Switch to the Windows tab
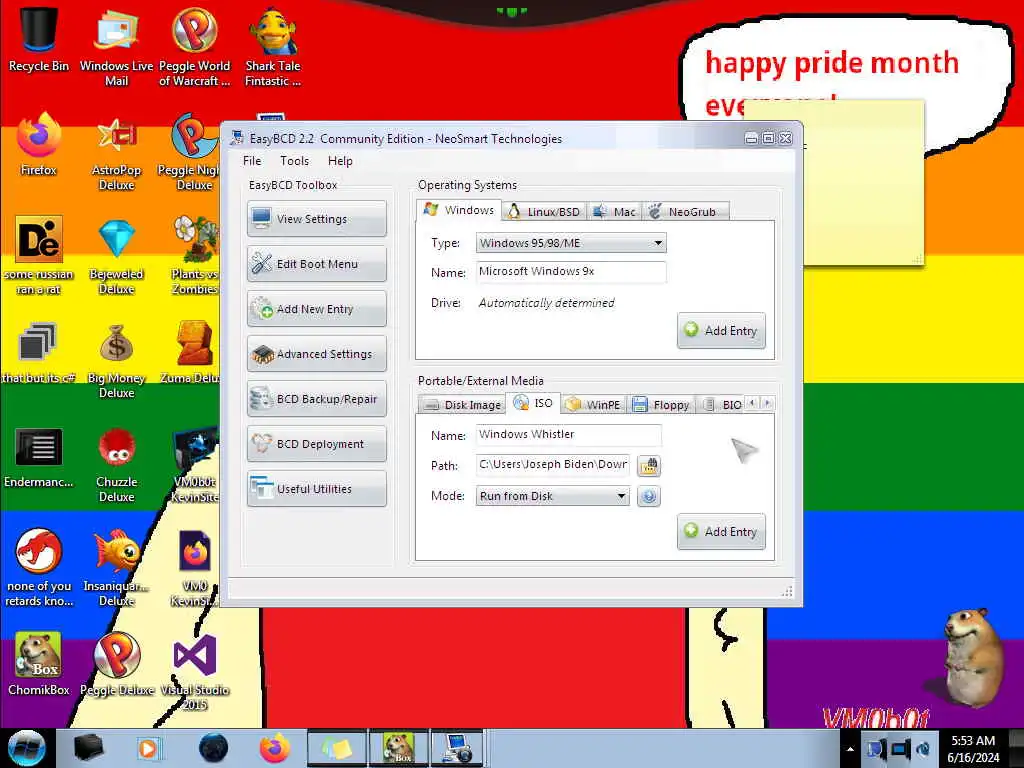Image resolution: width=1024 pixels, height=768 pixels. (x=459, y=210)
